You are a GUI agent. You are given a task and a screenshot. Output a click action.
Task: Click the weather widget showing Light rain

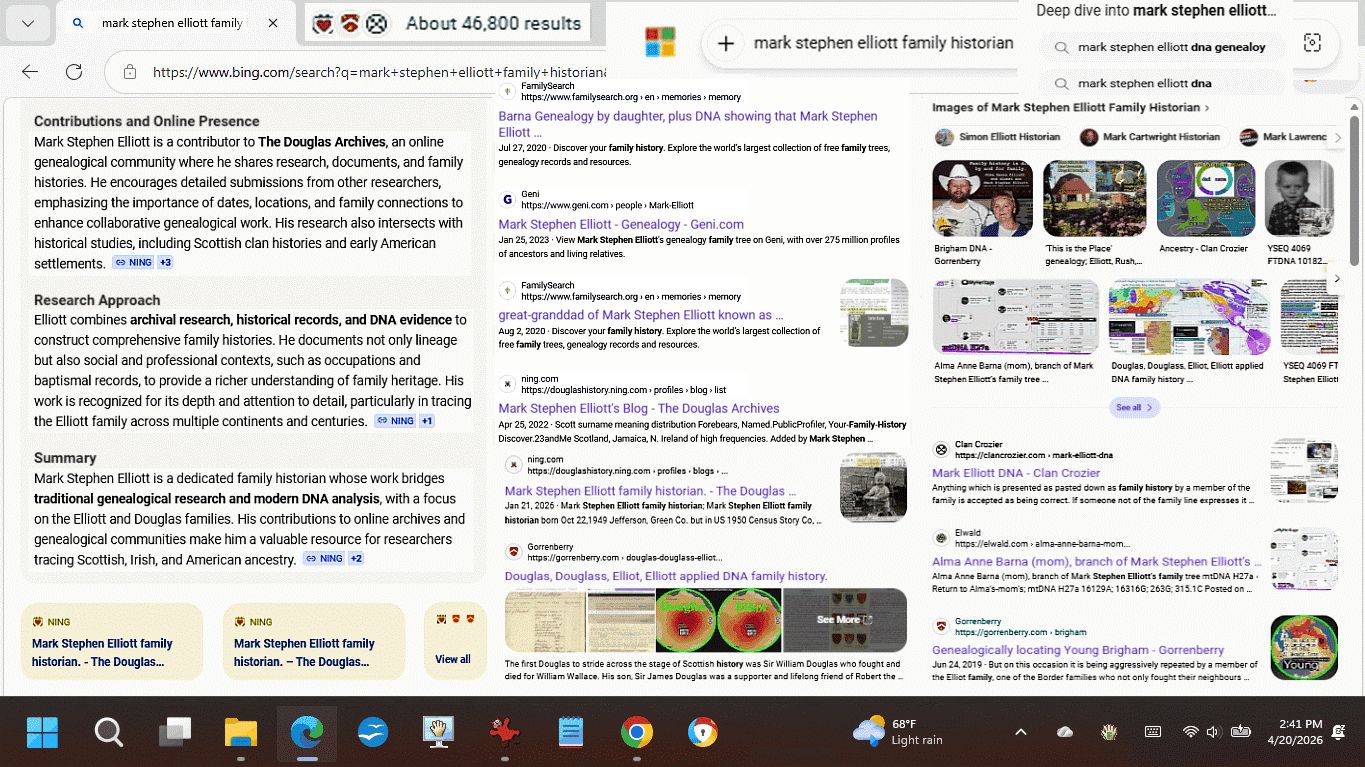(x=898, y=732)
